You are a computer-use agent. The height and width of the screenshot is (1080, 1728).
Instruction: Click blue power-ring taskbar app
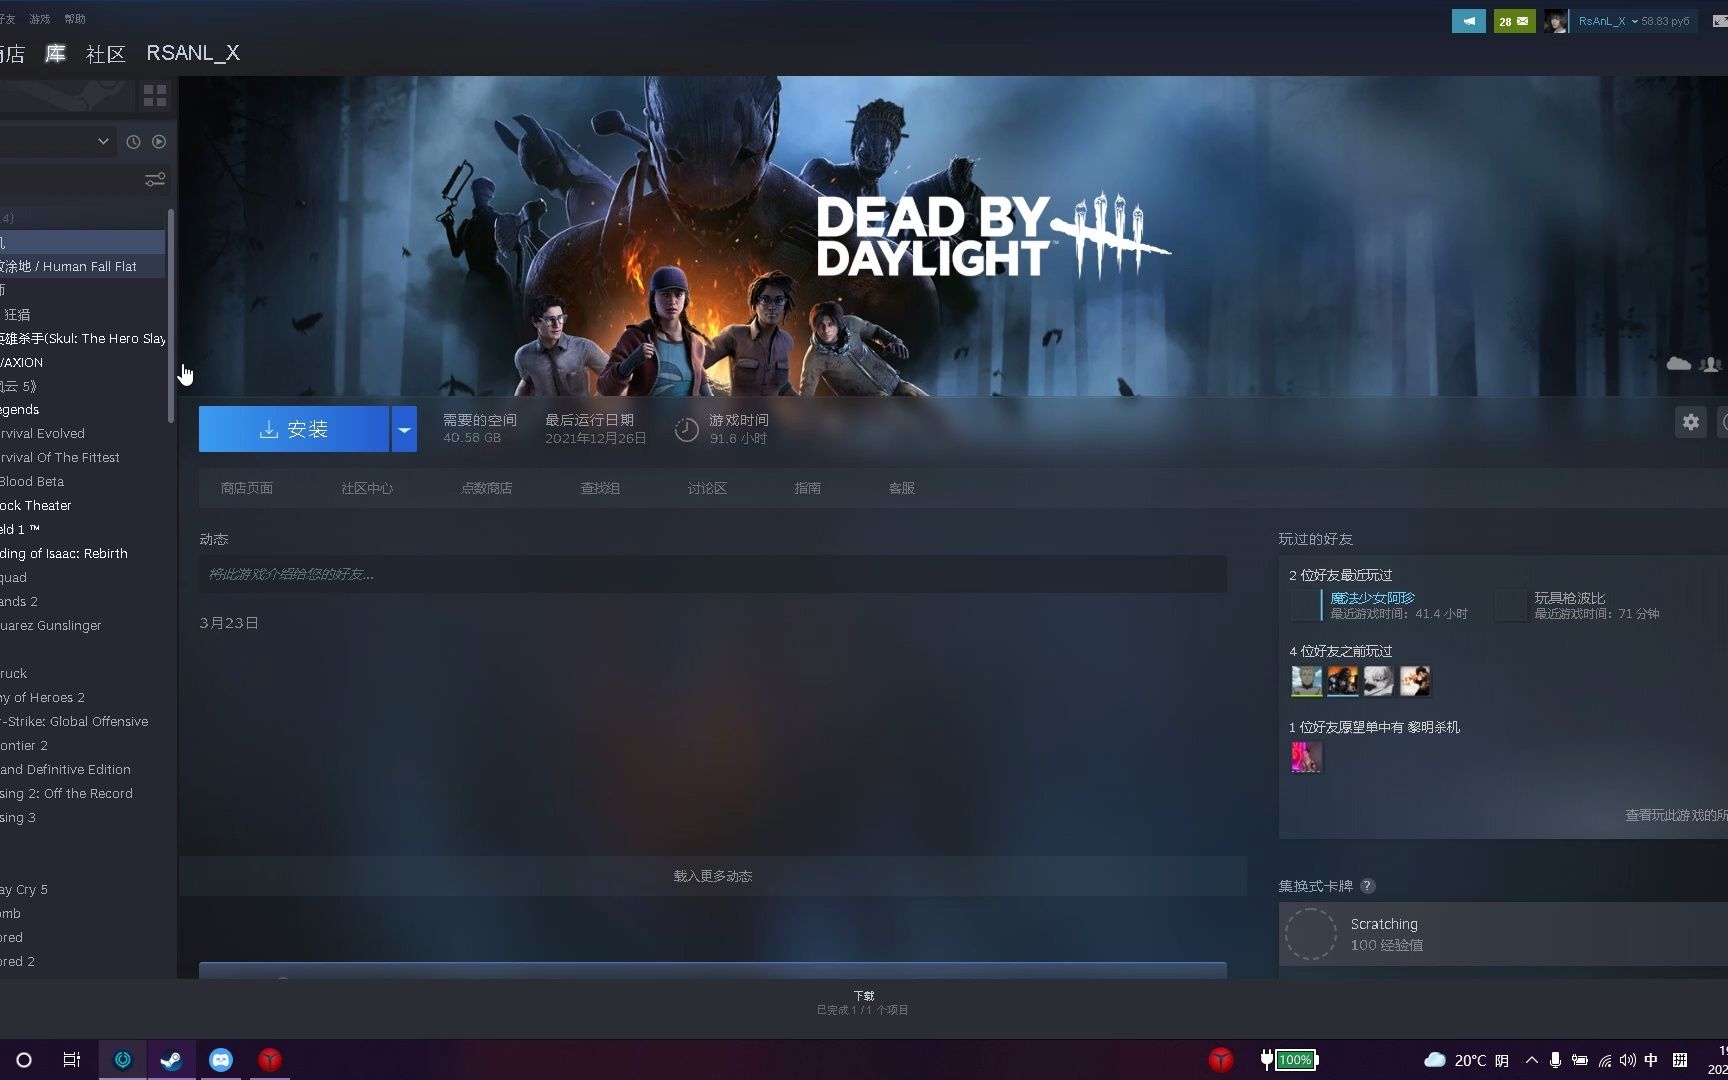[x=123, y=1060]
